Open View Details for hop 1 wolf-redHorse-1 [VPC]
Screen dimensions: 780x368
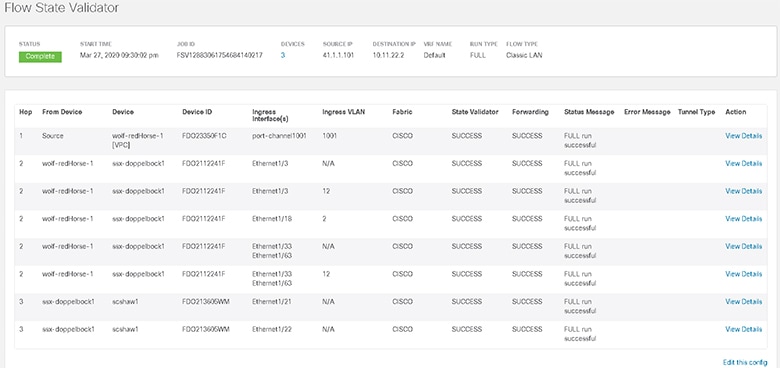743,136
